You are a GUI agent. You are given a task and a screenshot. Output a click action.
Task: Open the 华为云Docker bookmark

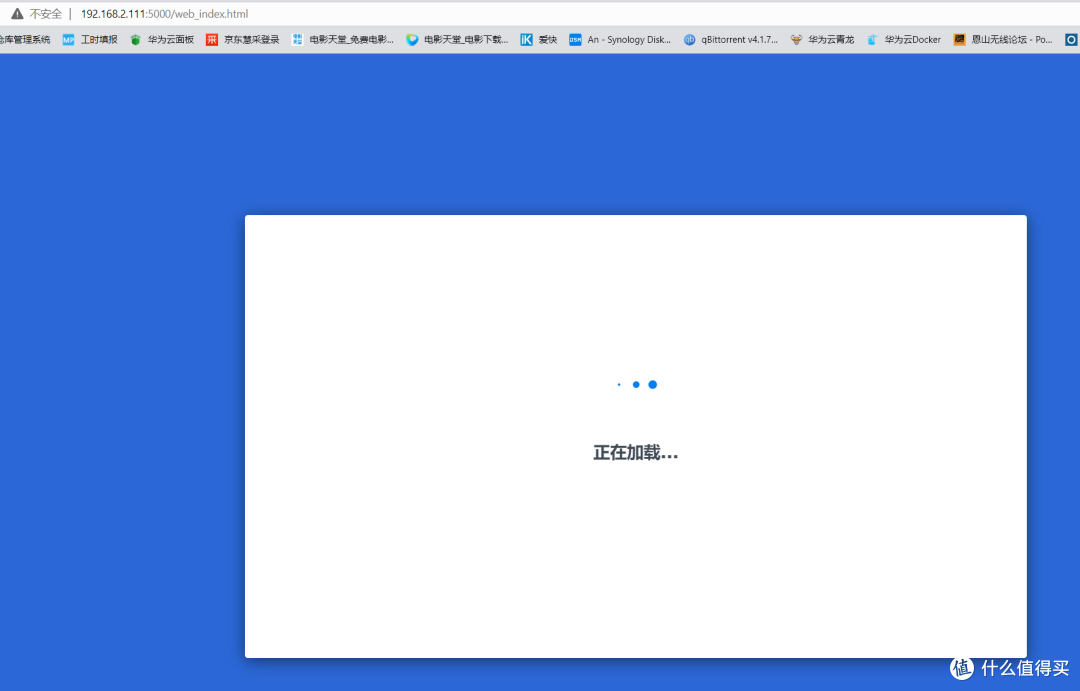904,40
